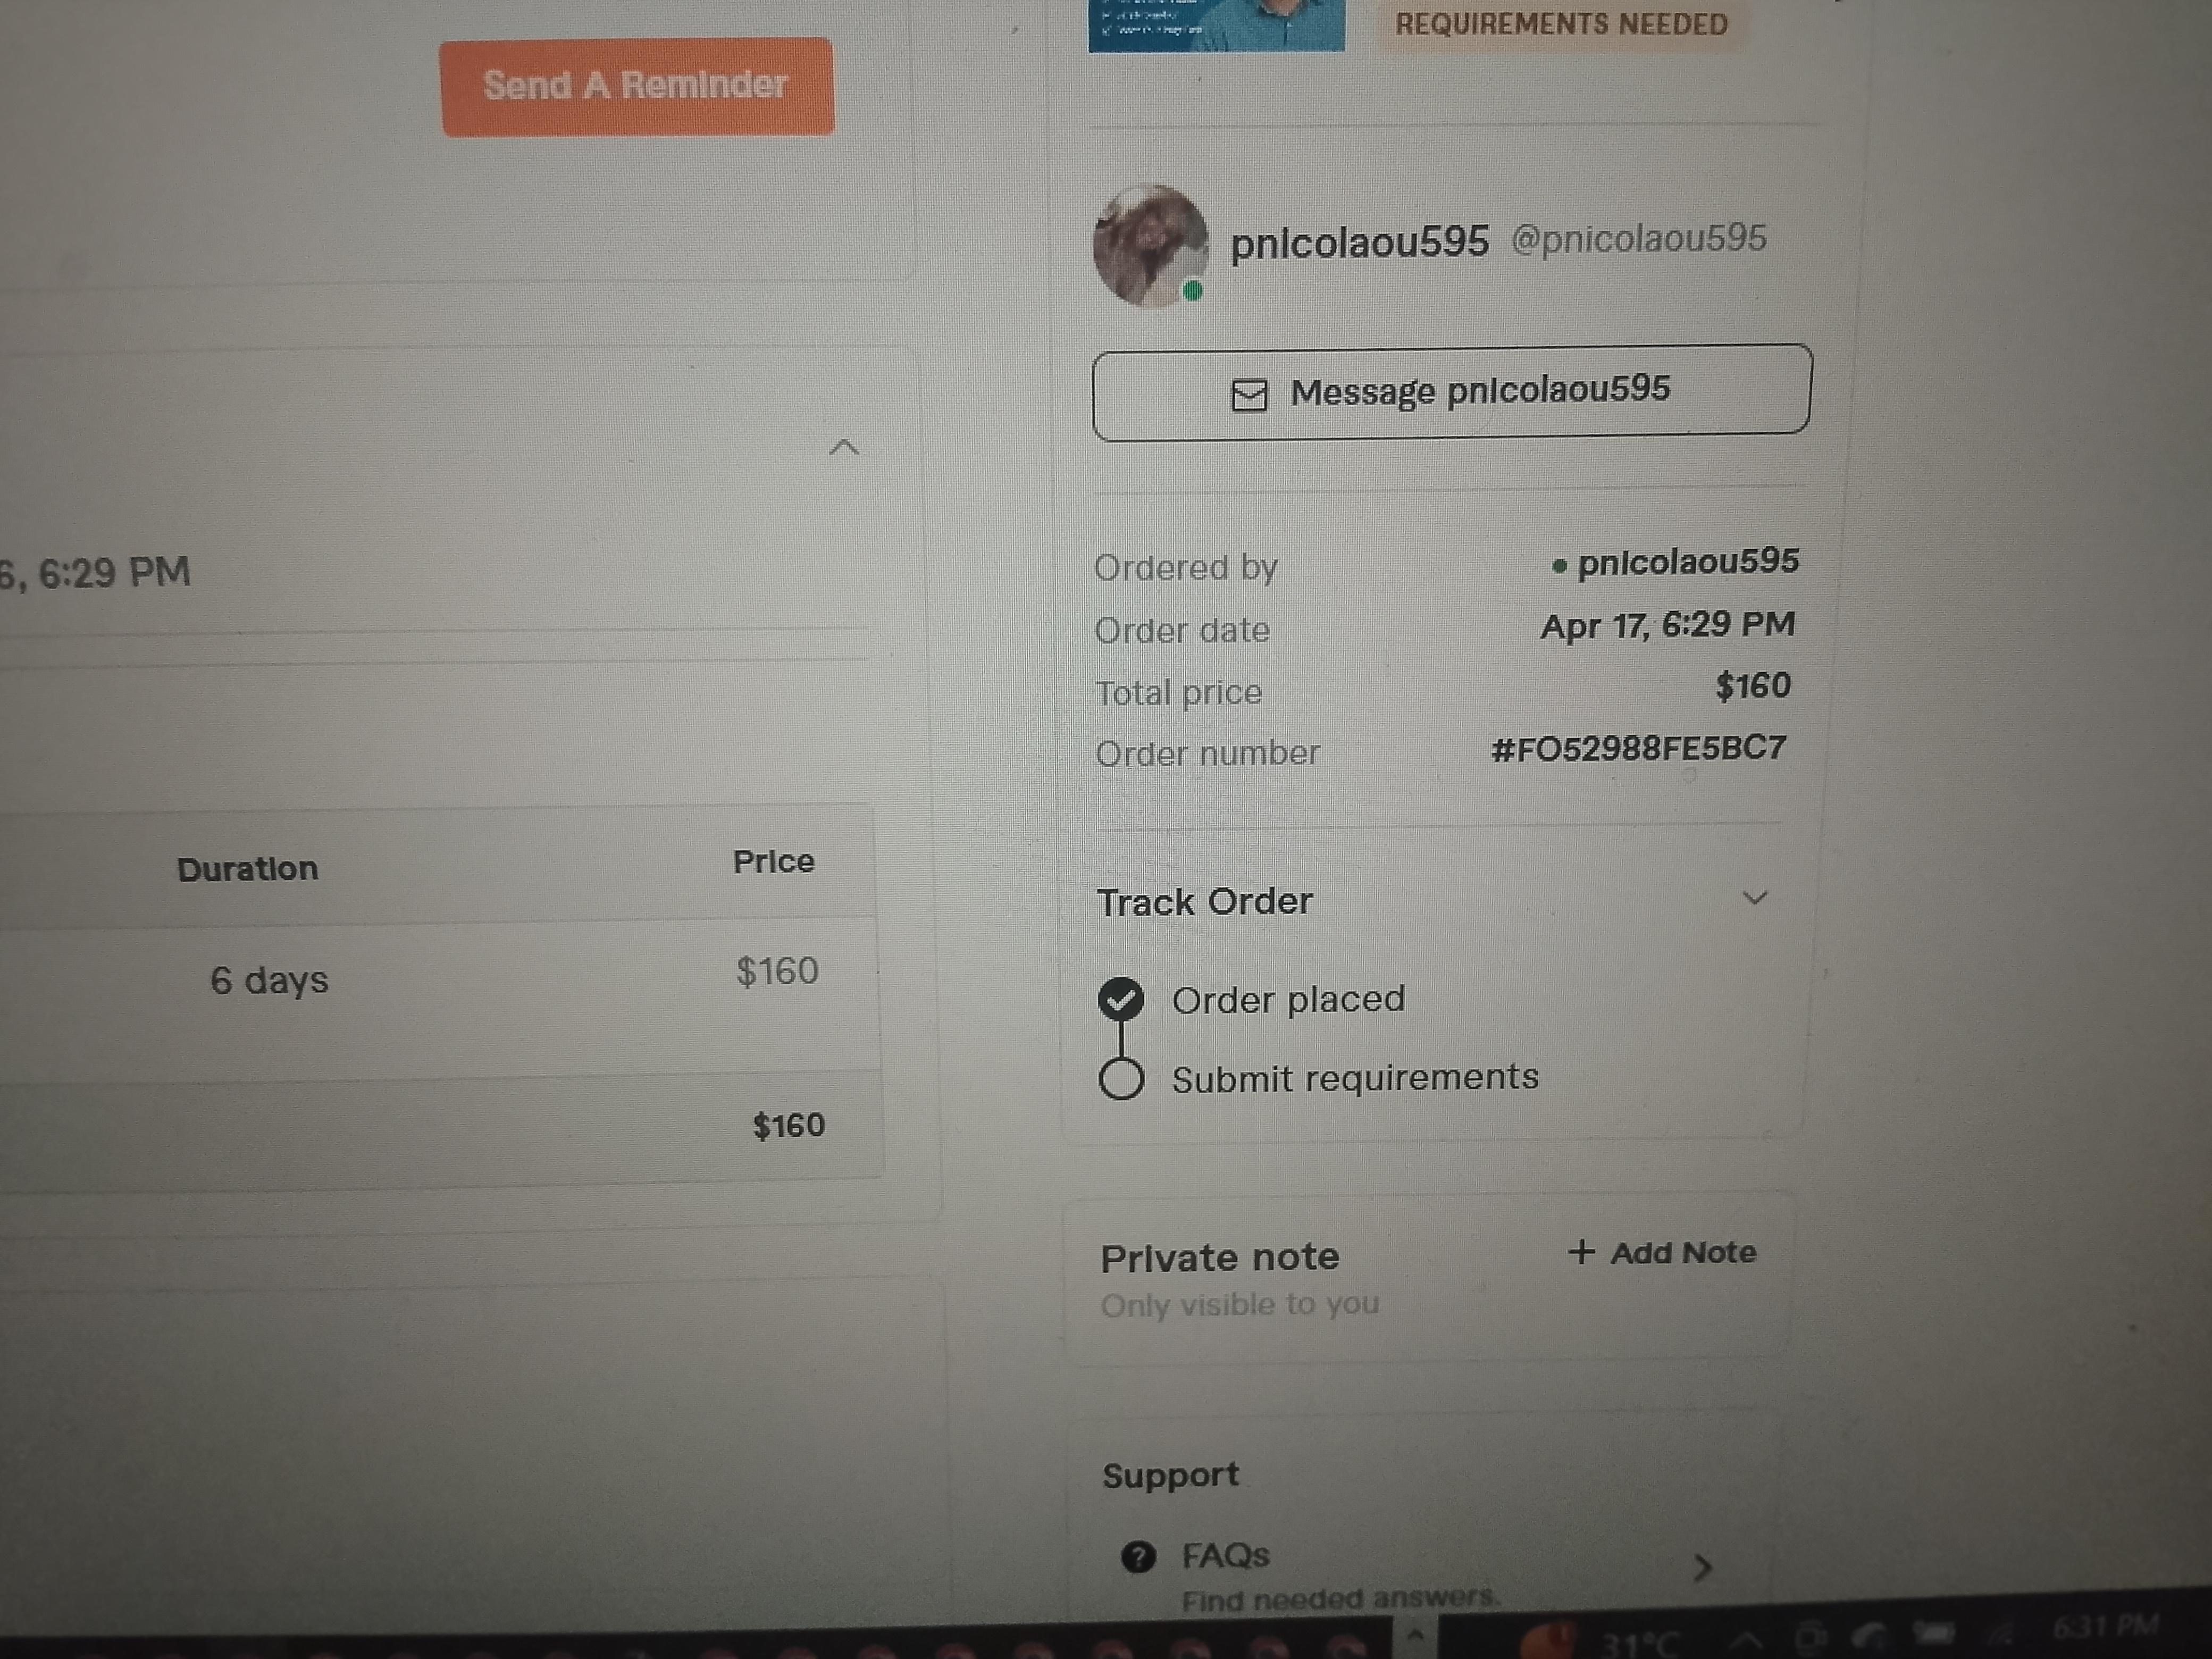Send A Reminder to the buyer

(x=637, y=87)
